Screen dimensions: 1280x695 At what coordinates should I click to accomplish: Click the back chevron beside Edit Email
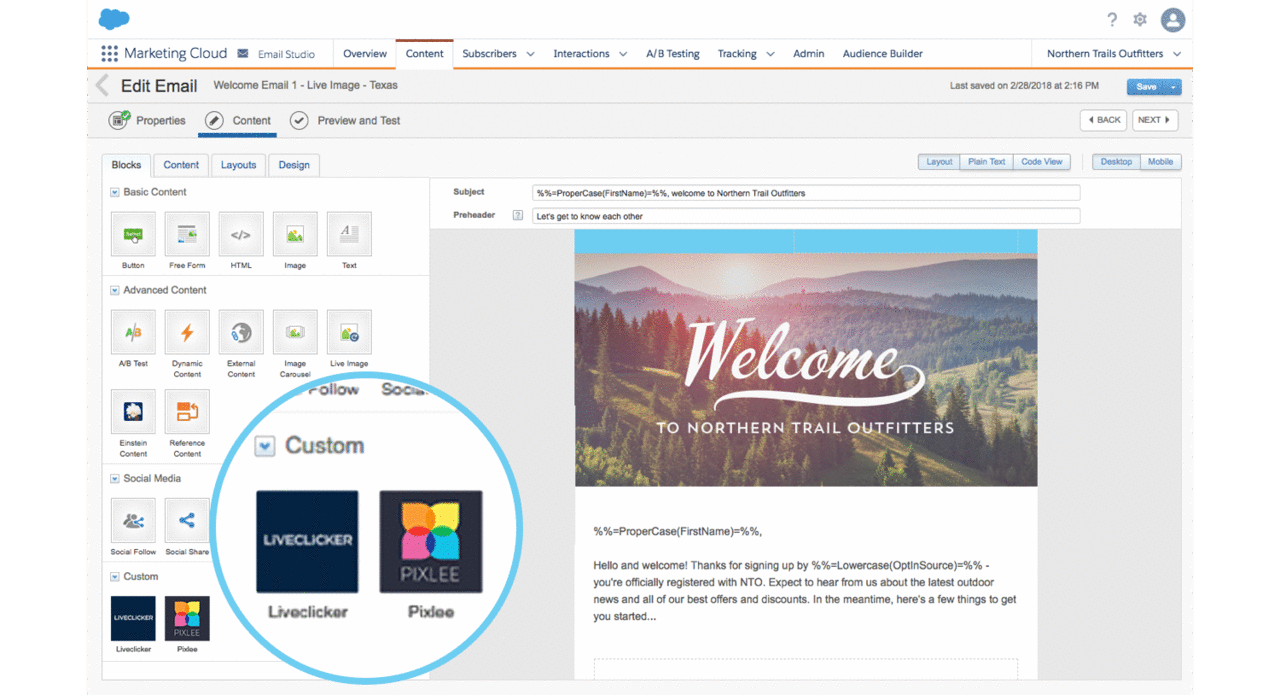pyautogui.click(x=102, y=86)
